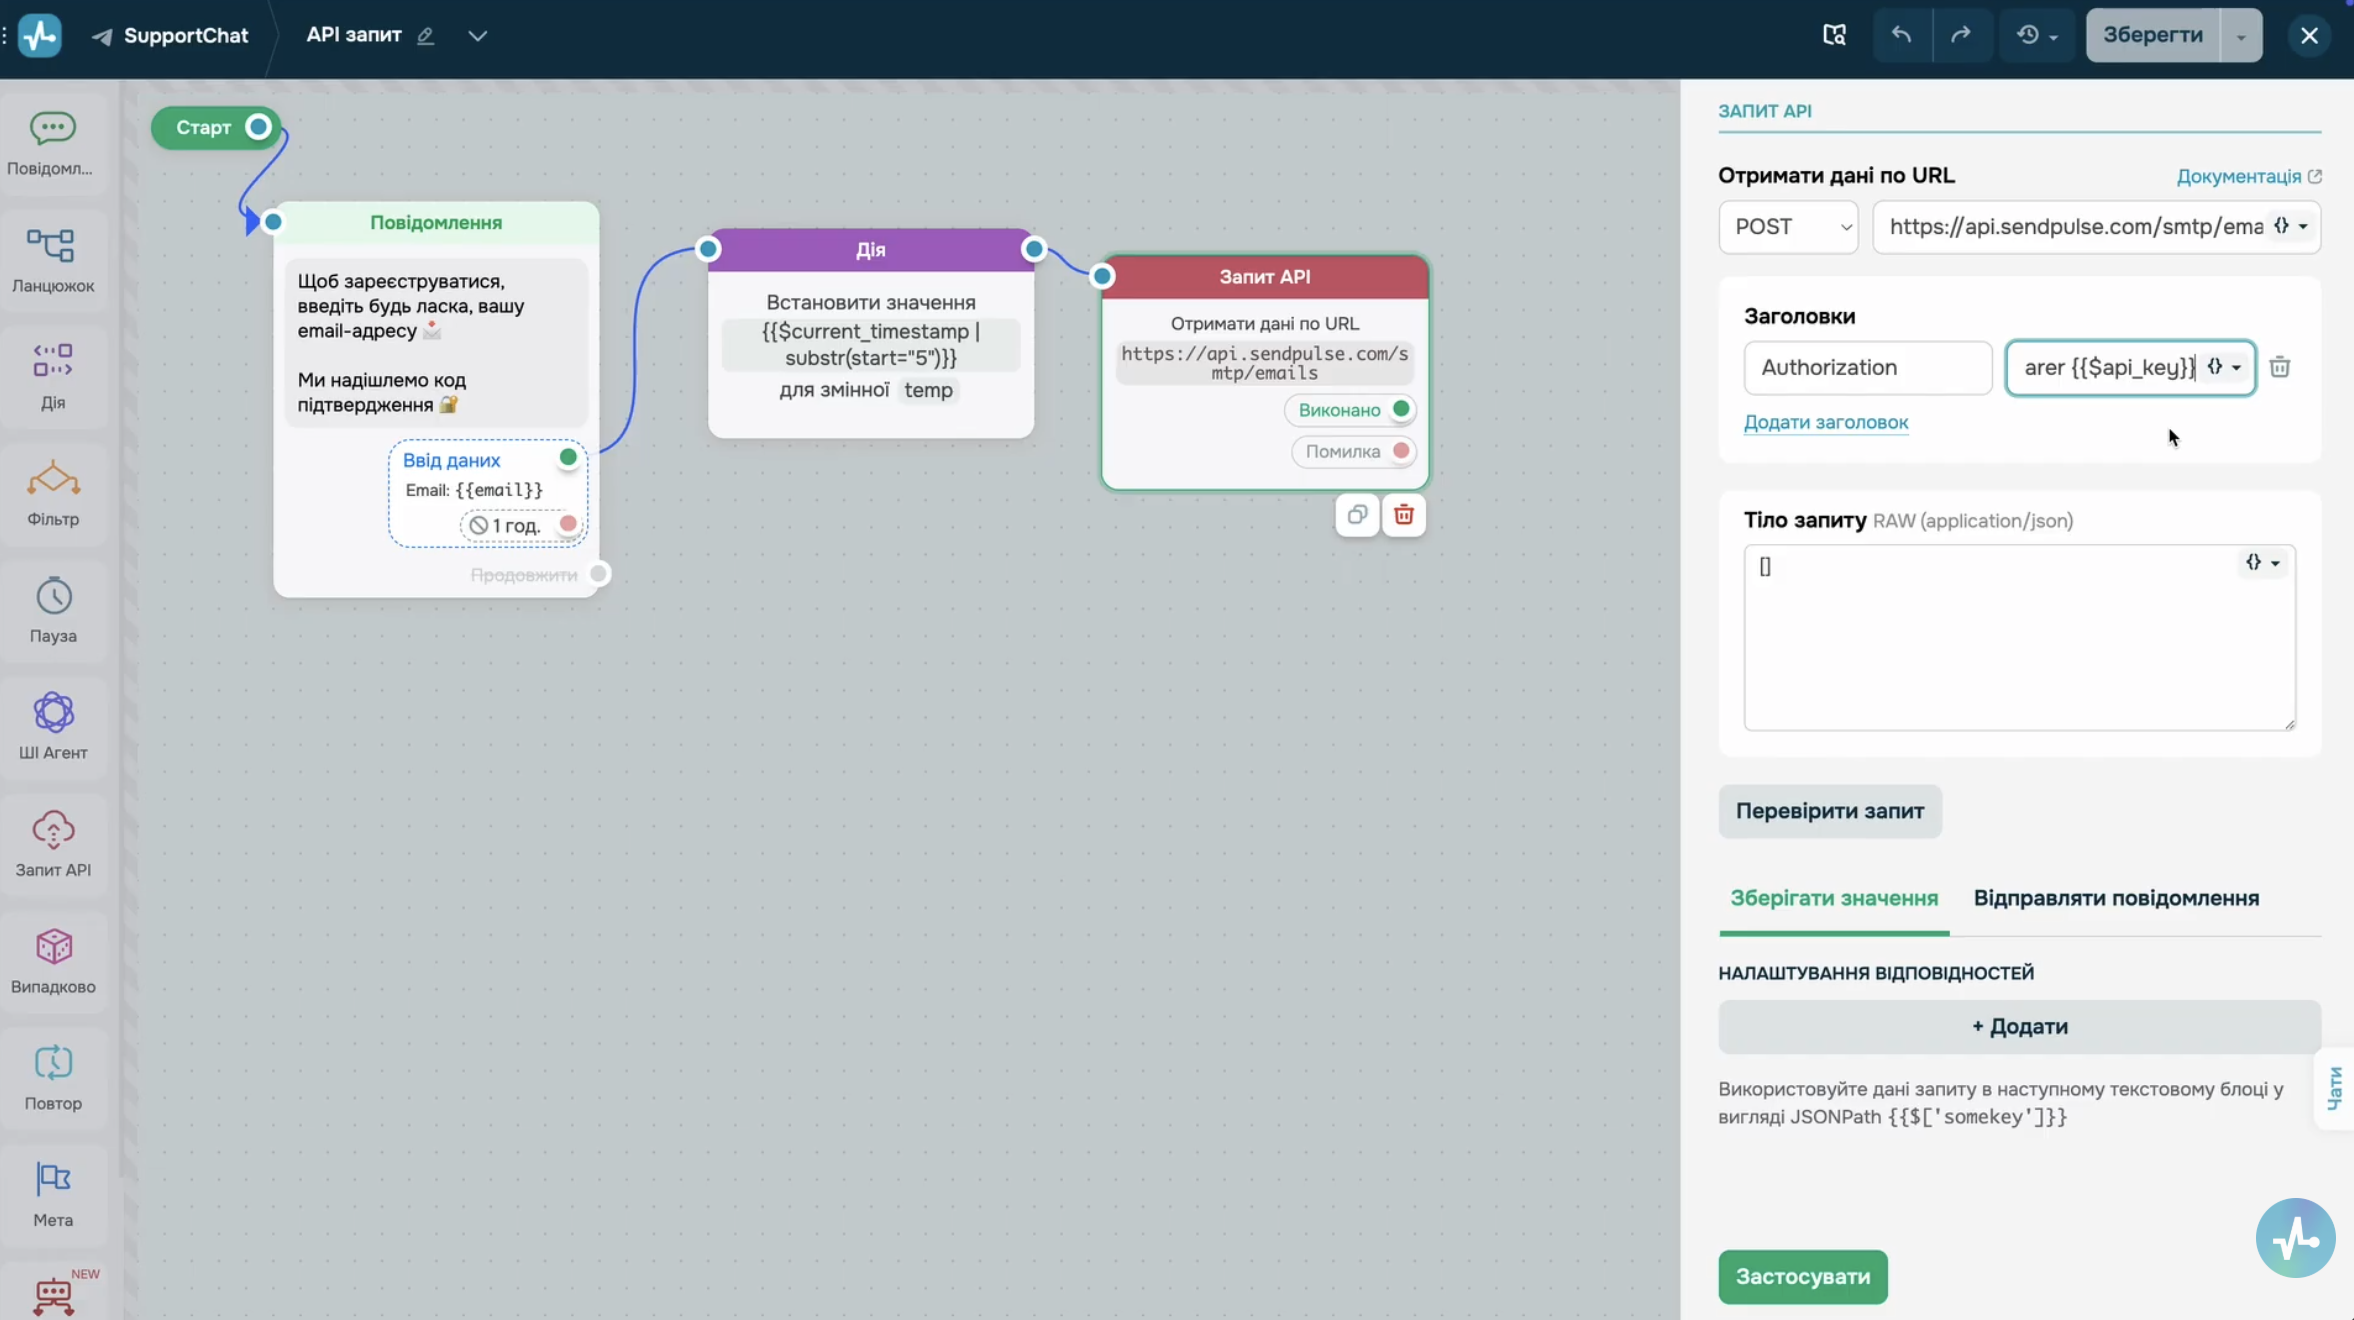
Task: Click the SendPulse logo icon
Action: [40, 35]
